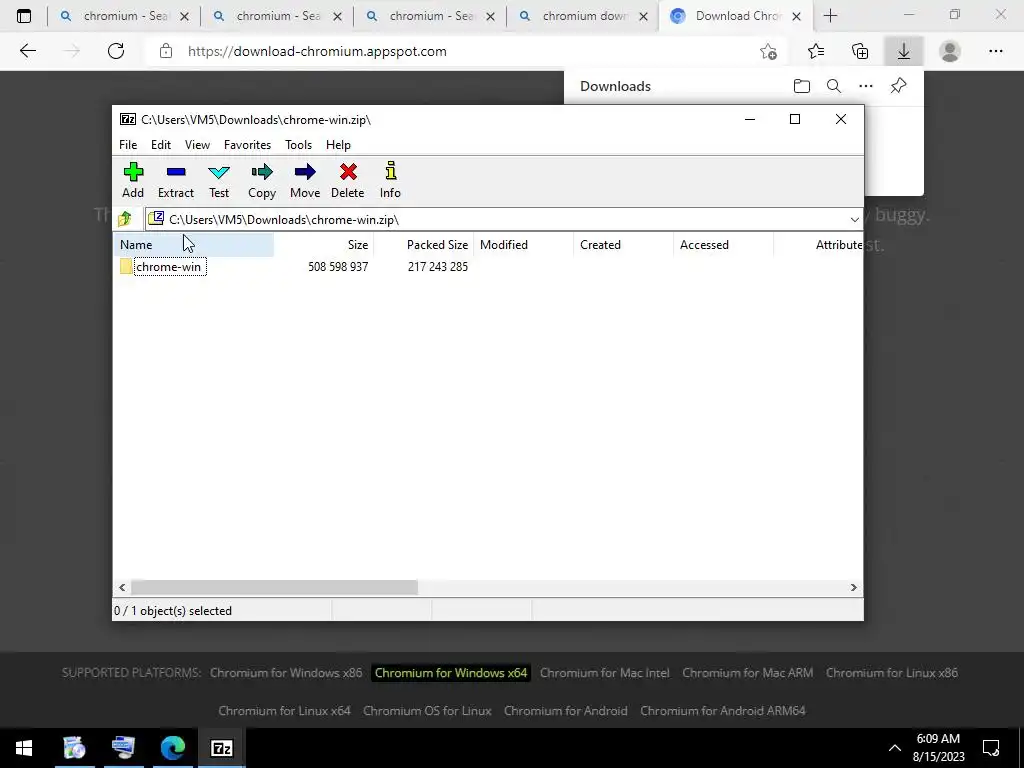
Task: Open the Chromium for Mac ARM link
Action: click(x=748, y=673)
